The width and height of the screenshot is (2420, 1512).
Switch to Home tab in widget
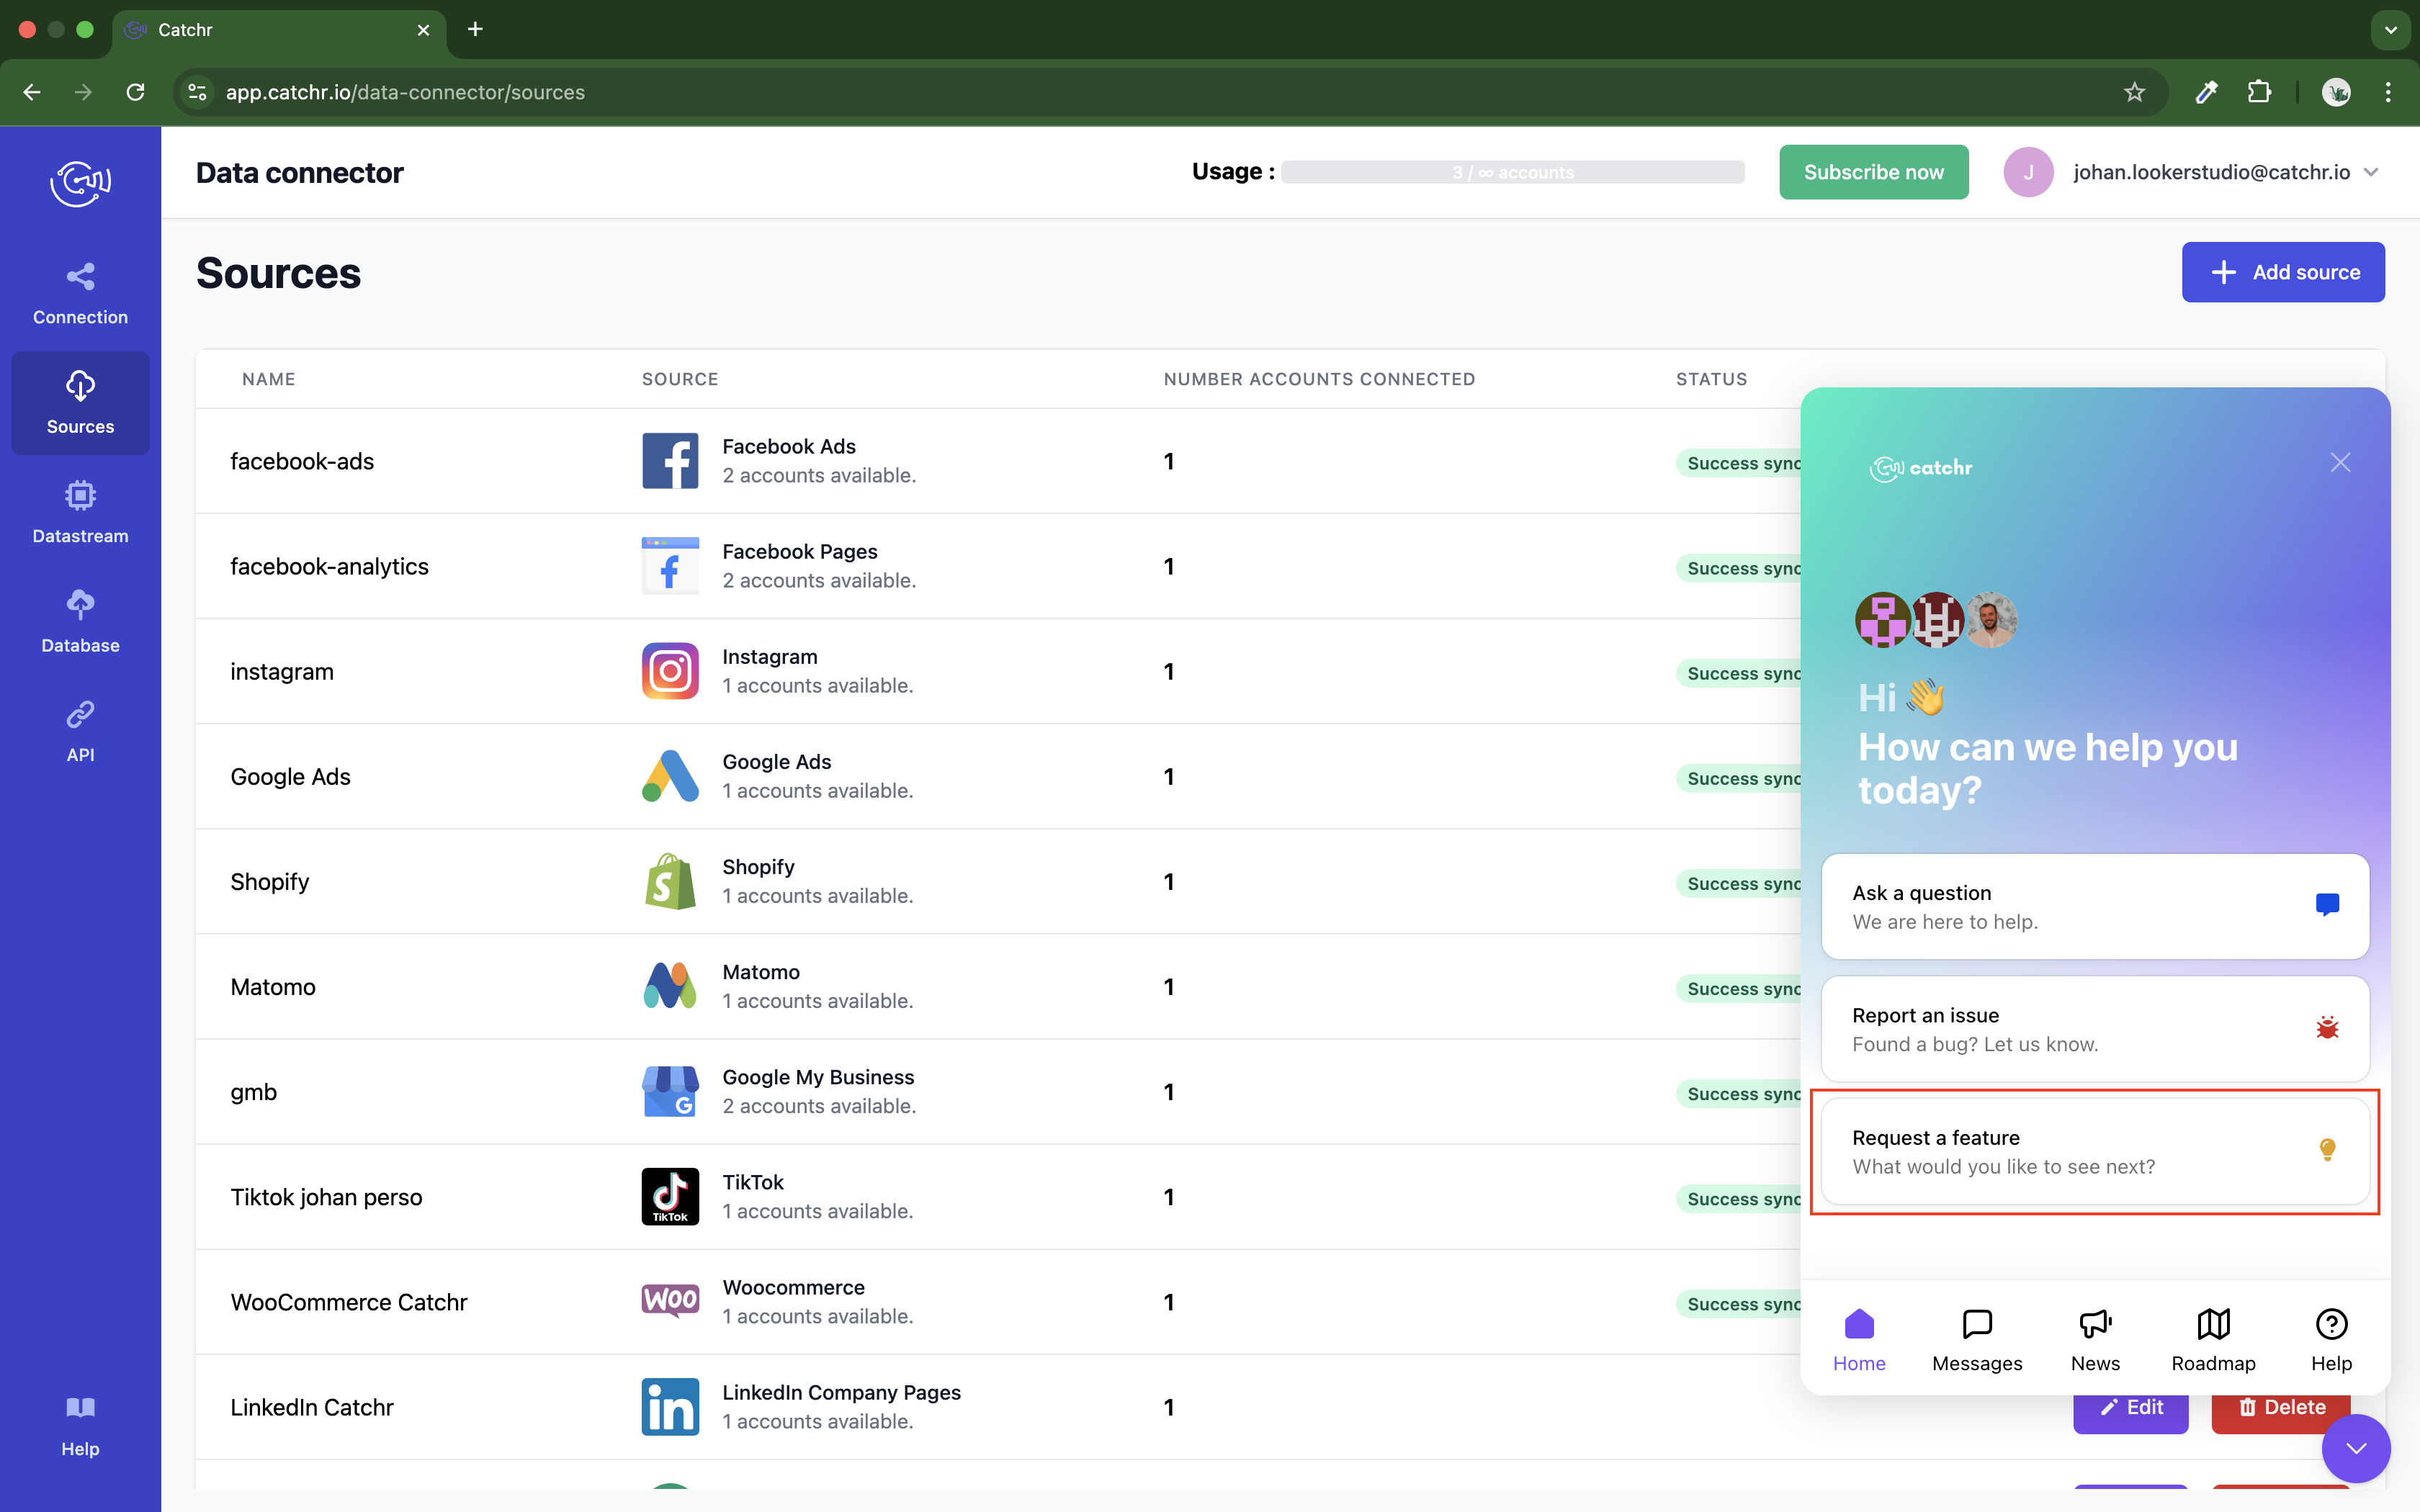[1859, 1340]
